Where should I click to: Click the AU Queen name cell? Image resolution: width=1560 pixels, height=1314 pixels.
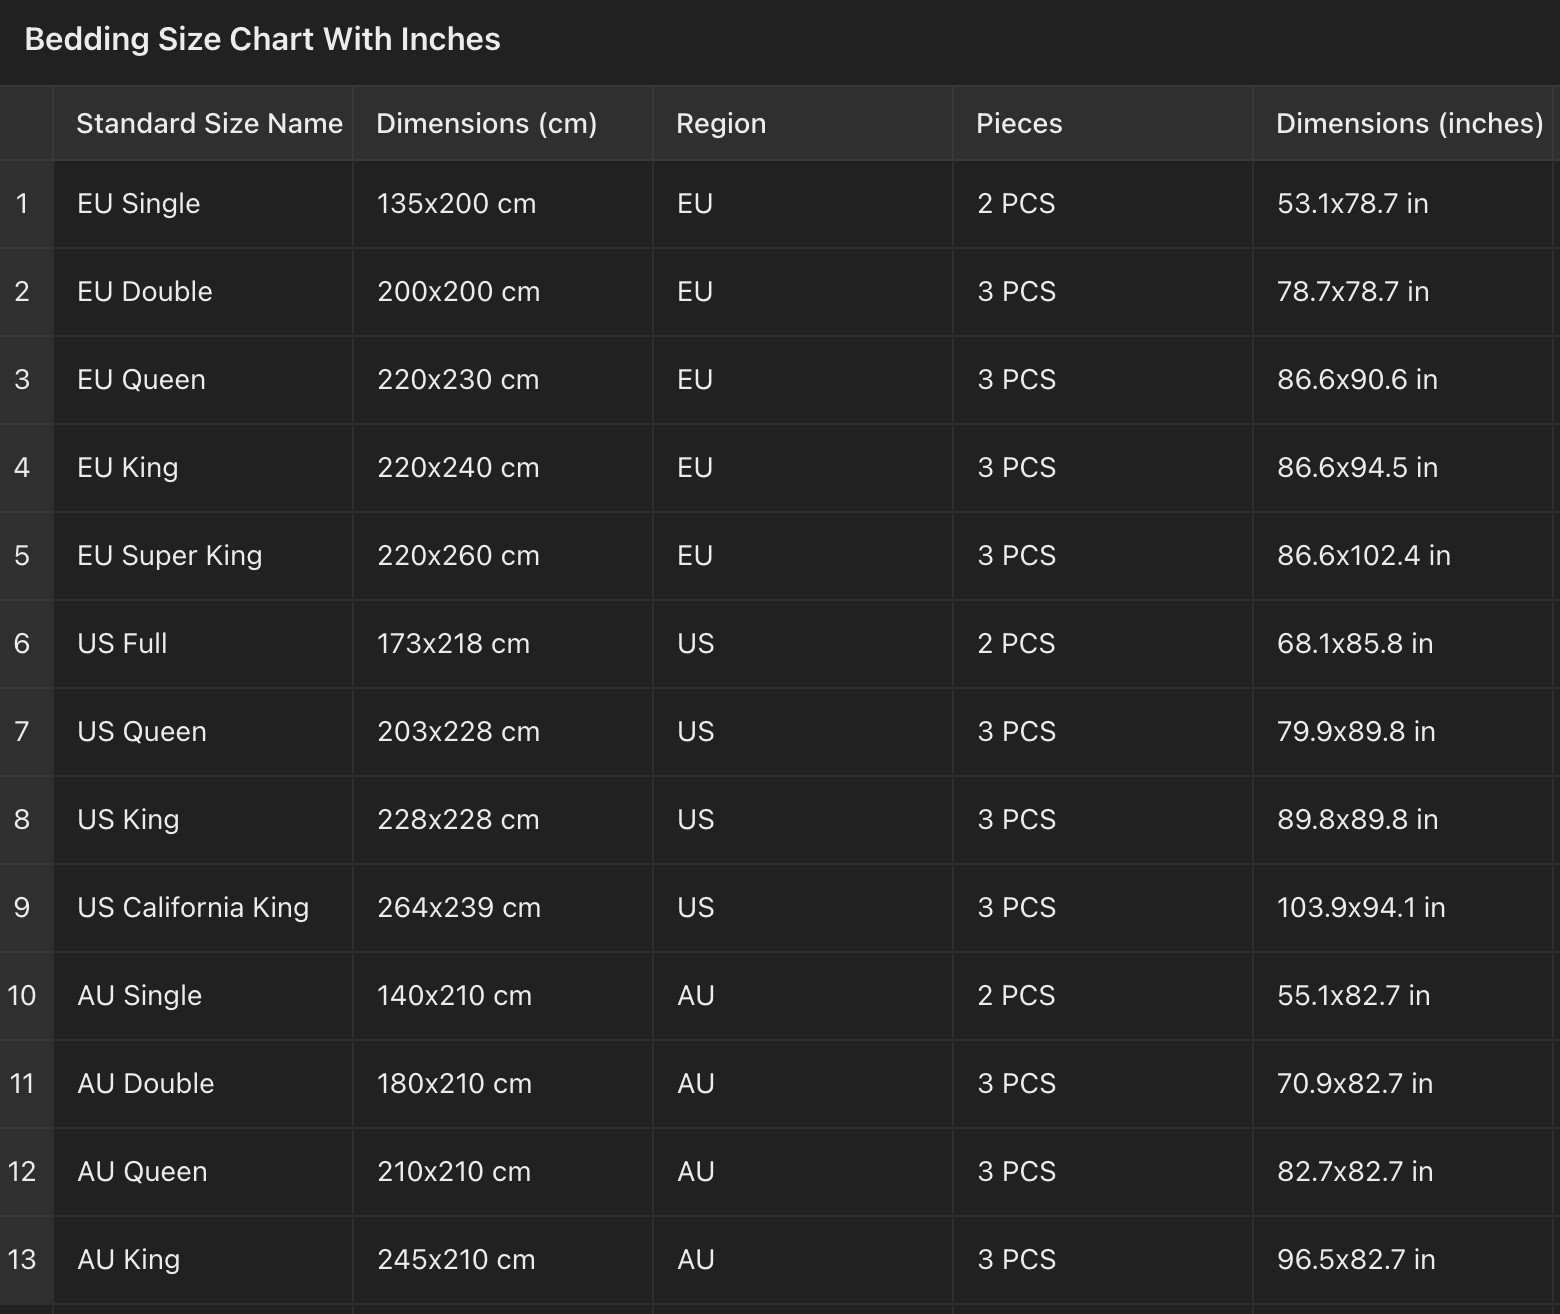142,1172
